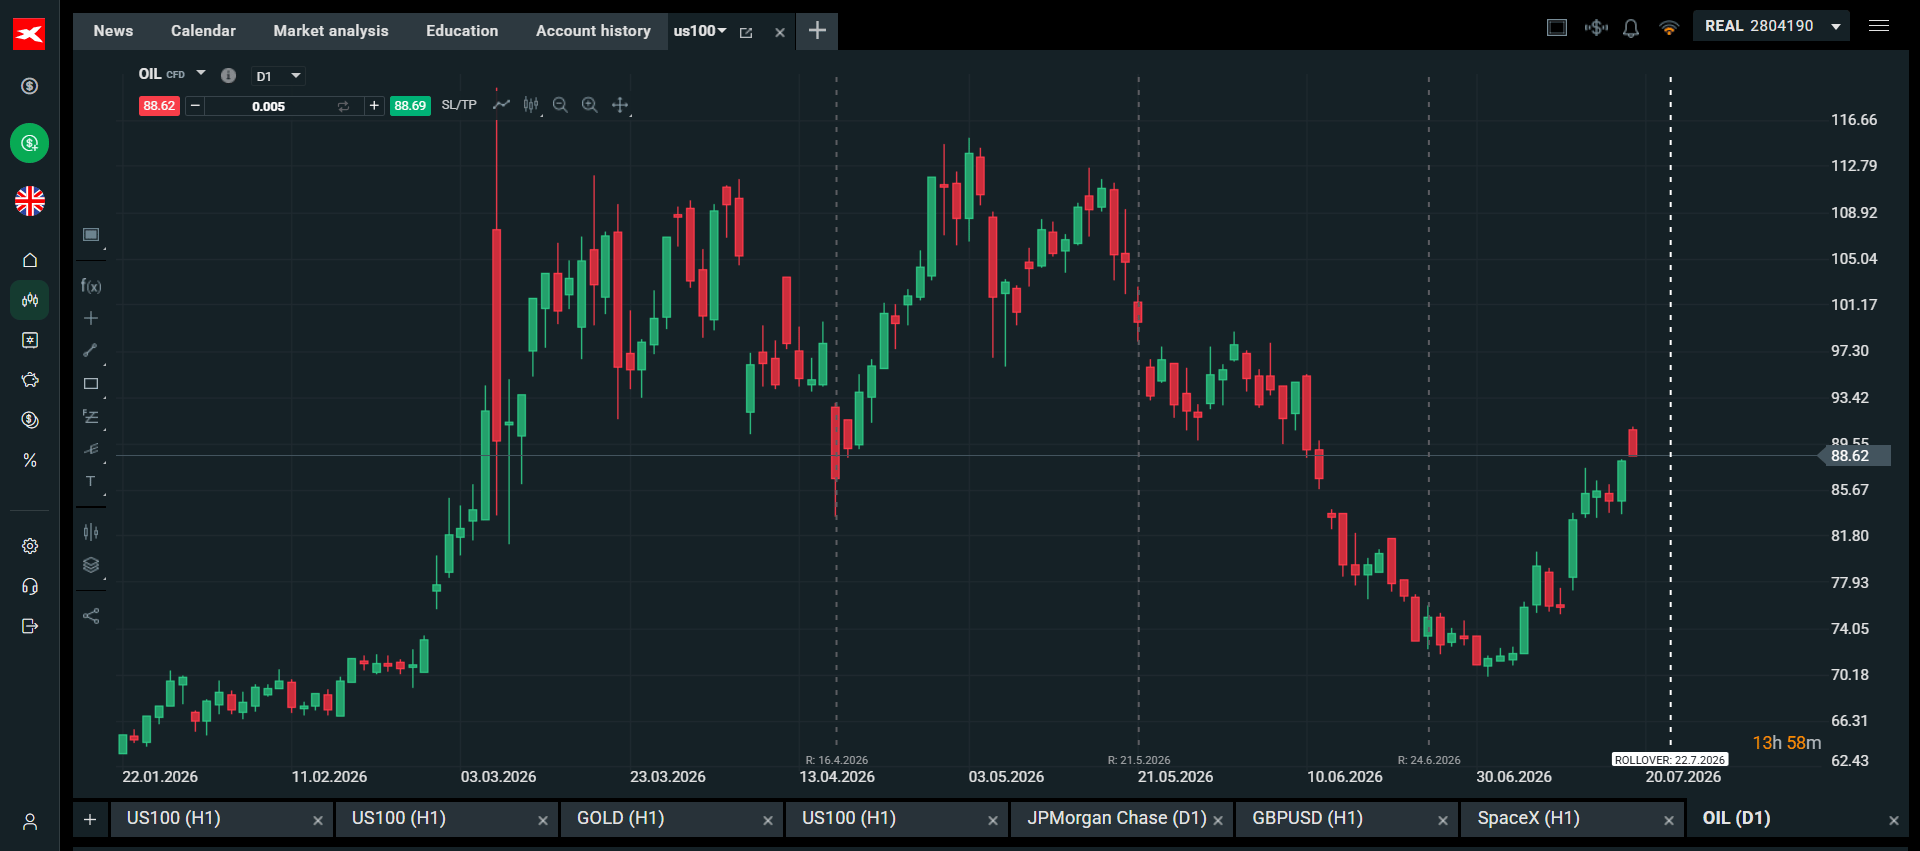Switch to the Market analysis tab
This screenshot has height=851, width=1920.
point(331,31)
